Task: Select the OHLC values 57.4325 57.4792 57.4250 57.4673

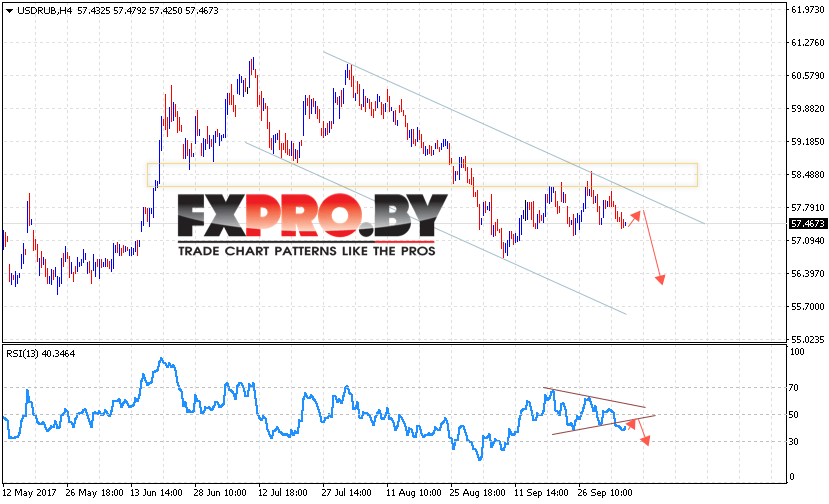Action: click(x=148, y=11)
